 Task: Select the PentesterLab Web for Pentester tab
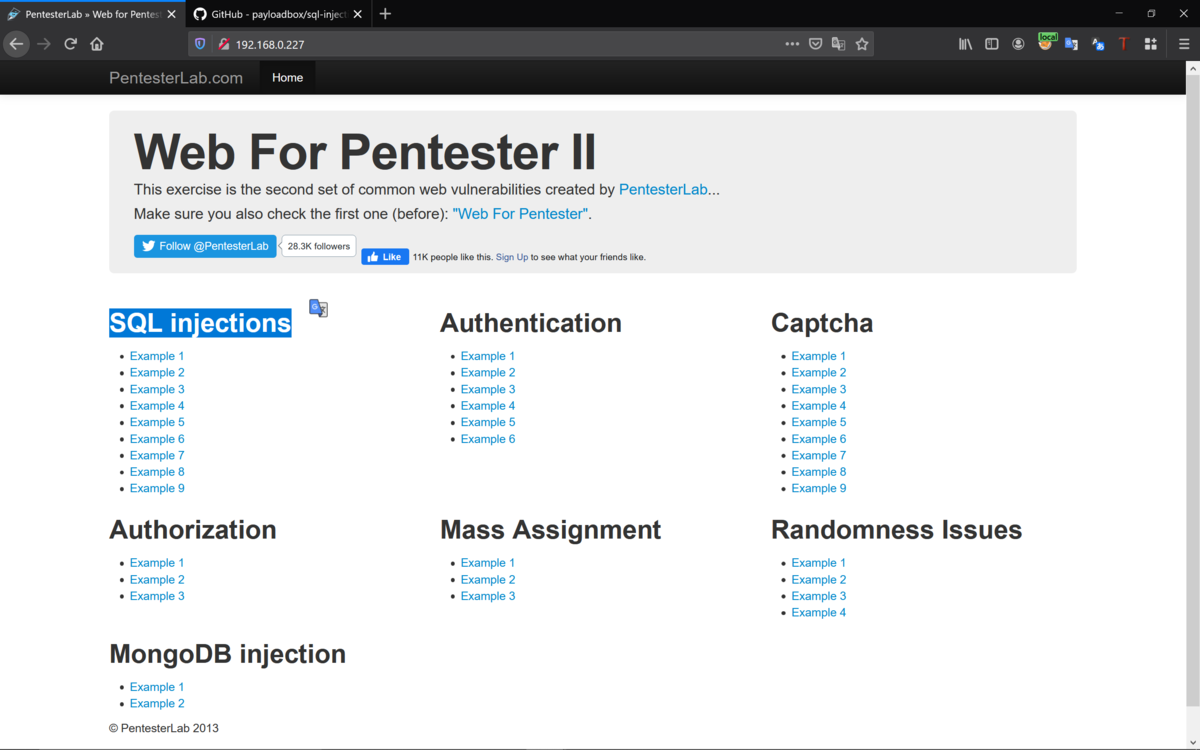pyautogui.click(x=92, y=14)
